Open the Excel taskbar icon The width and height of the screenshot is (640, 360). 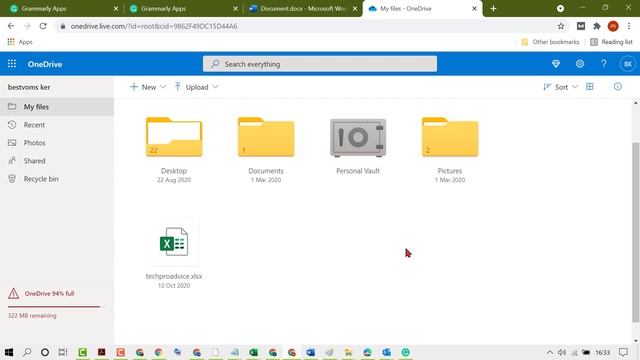tap(253, 352)
